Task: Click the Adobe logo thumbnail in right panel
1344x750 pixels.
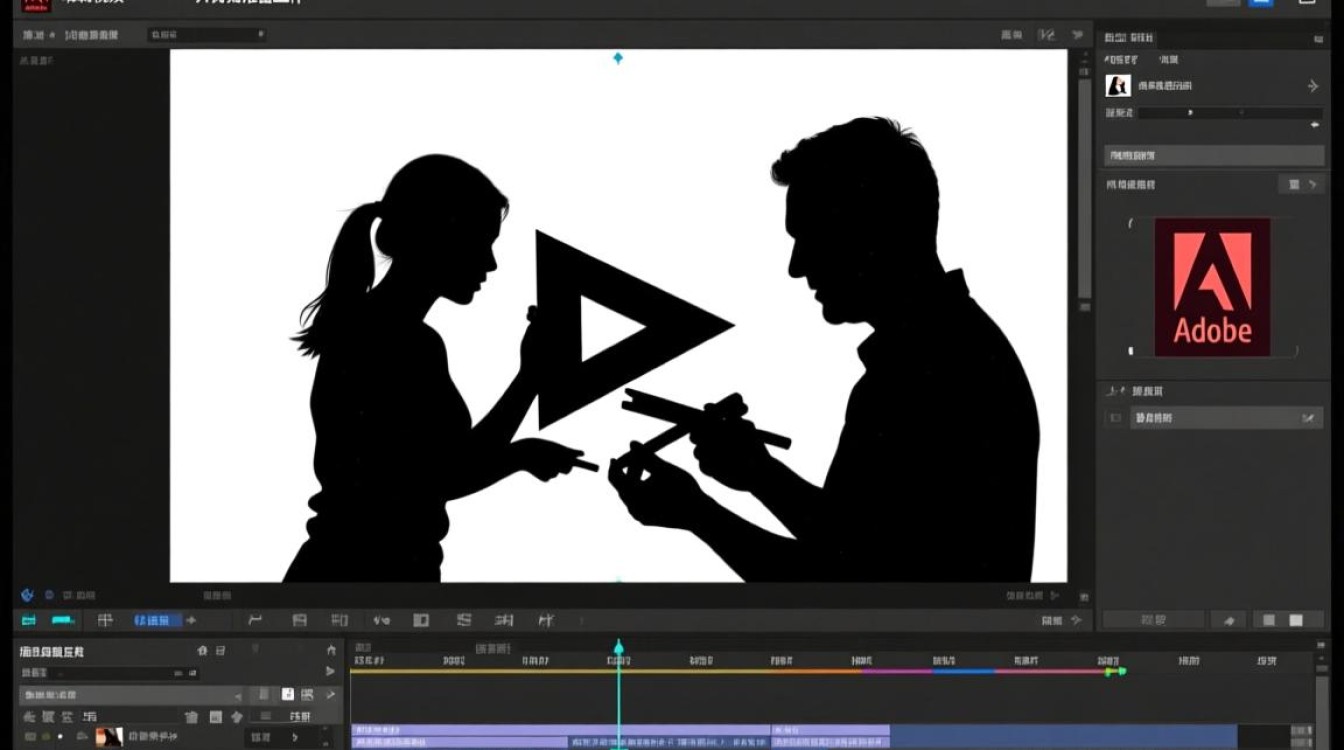Action: click(1212, 288)
